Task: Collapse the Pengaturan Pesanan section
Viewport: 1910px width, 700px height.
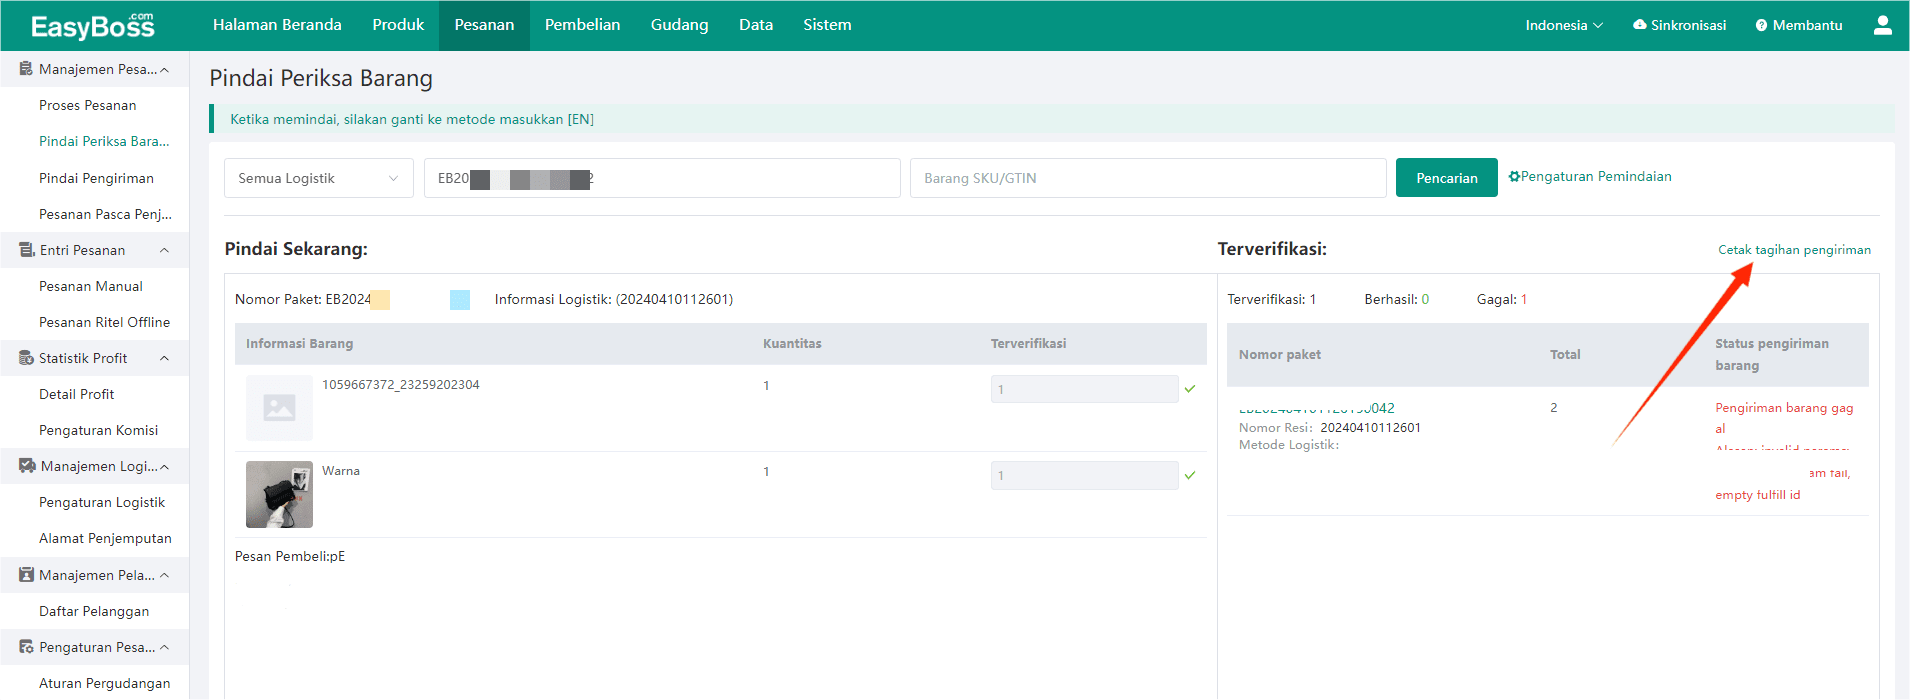Action: click(x=164, y=647)
